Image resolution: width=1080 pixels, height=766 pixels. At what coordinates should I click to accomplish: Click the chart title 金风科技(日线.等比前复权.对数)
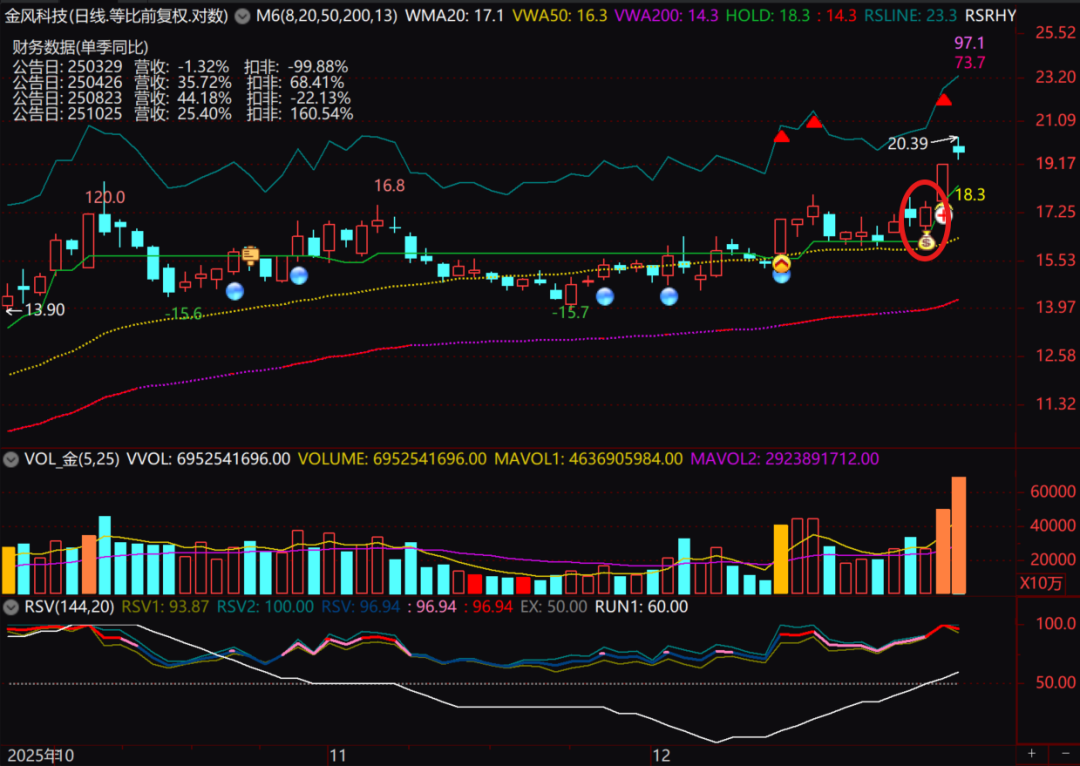[116, 16]
